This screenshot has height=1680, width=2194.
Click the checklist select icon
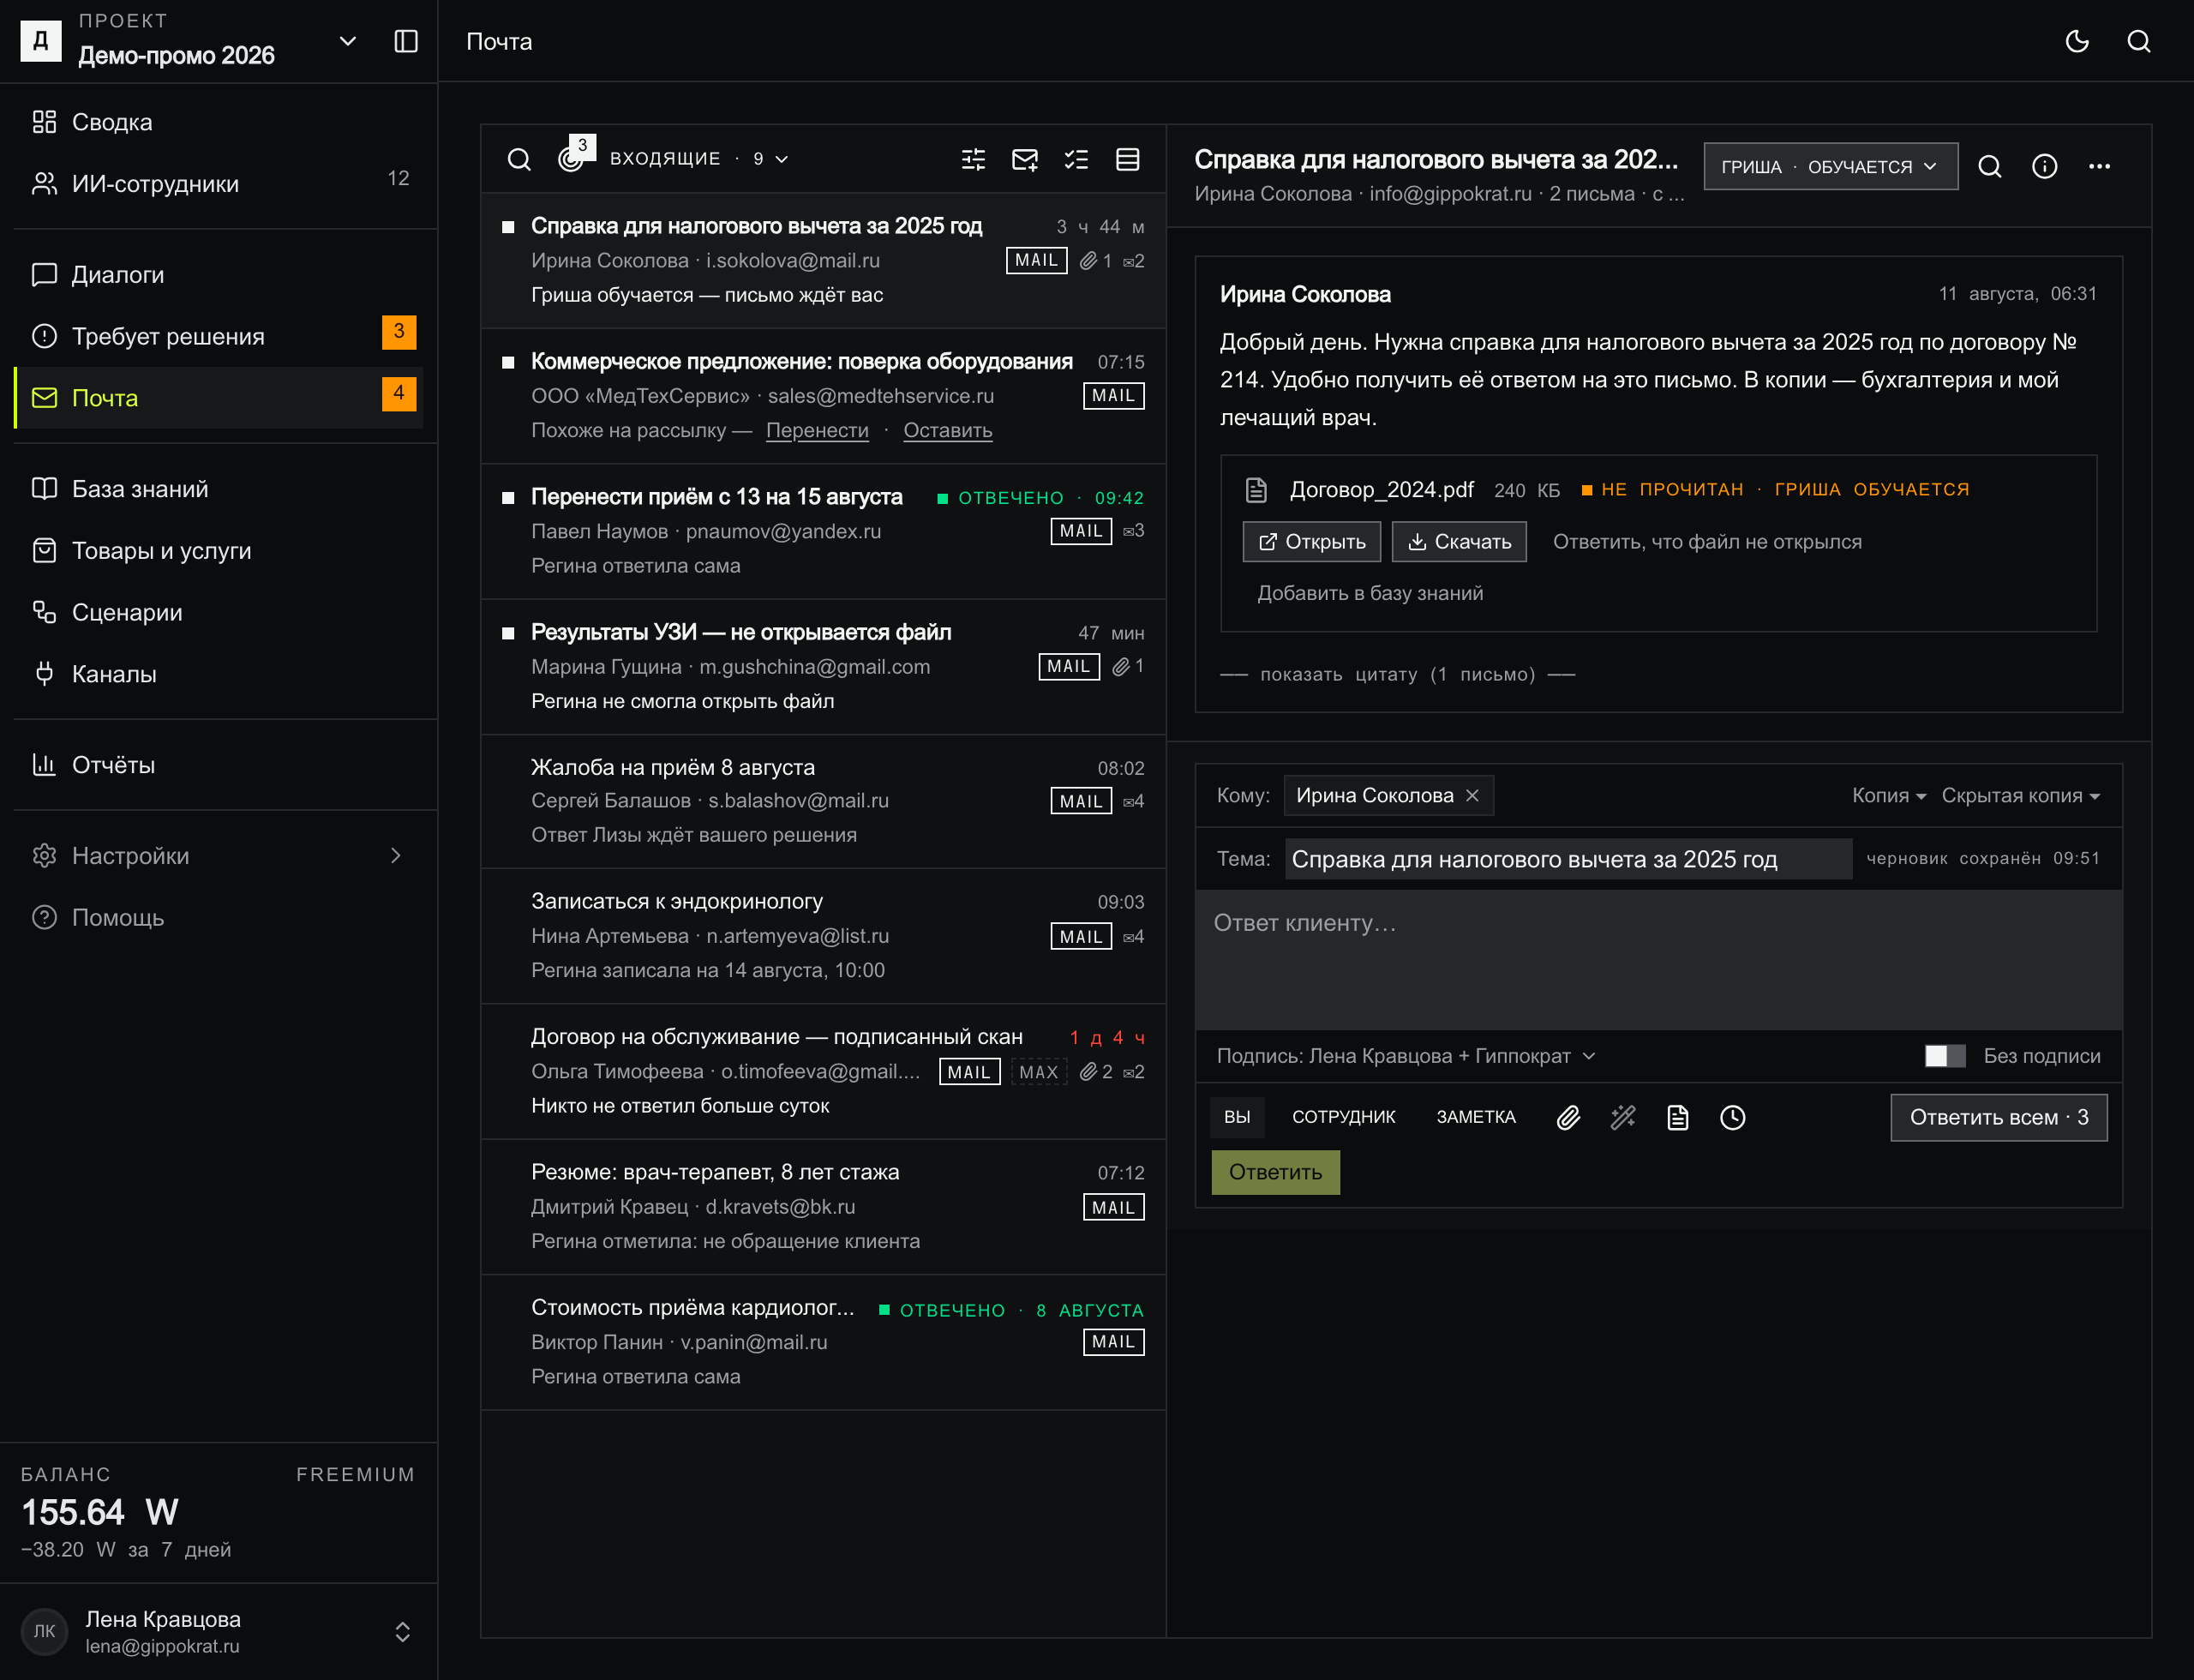click(1076, 159)
